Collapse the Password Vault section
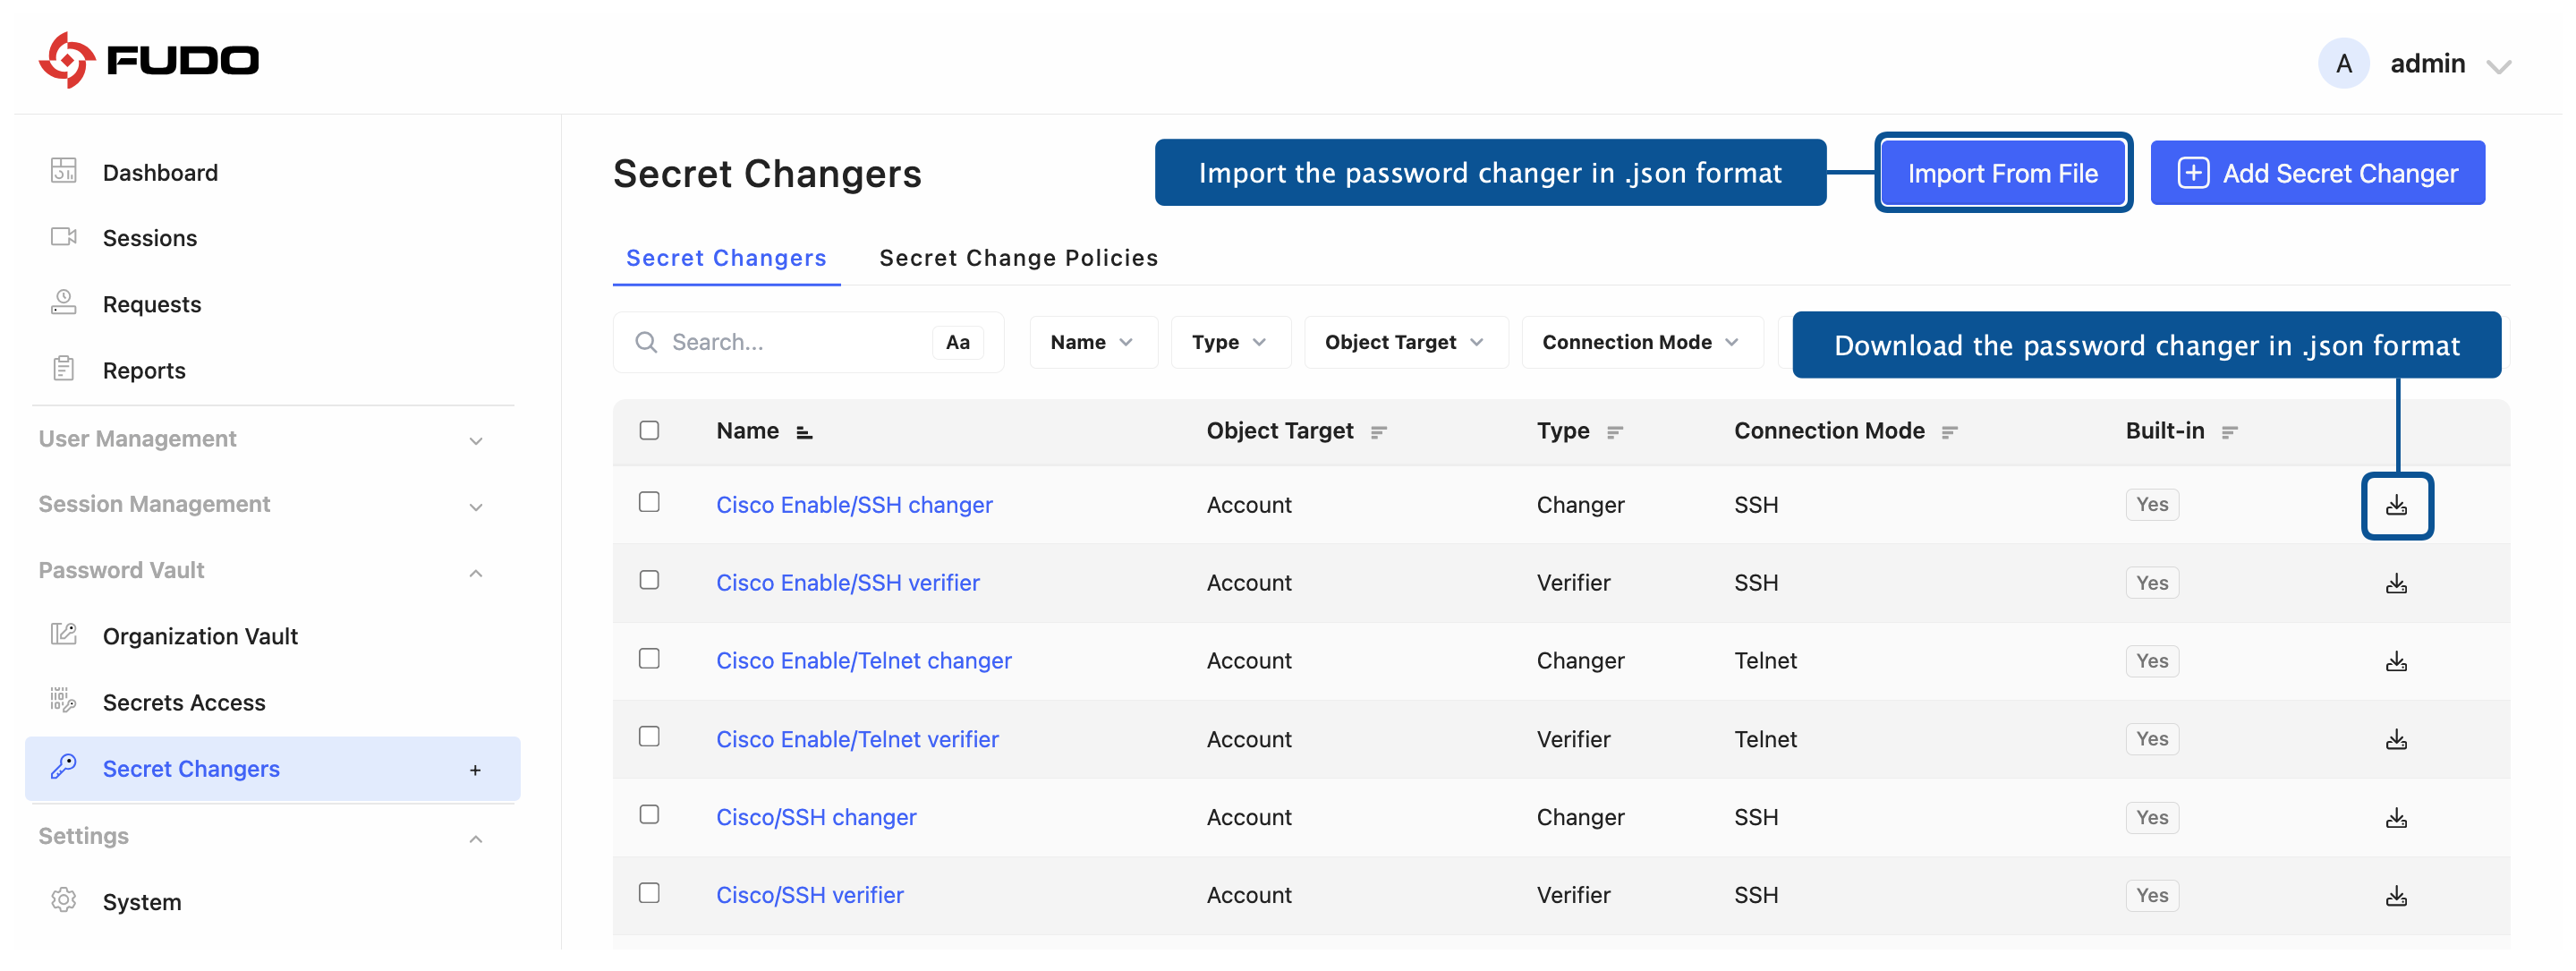 point(476,572)
